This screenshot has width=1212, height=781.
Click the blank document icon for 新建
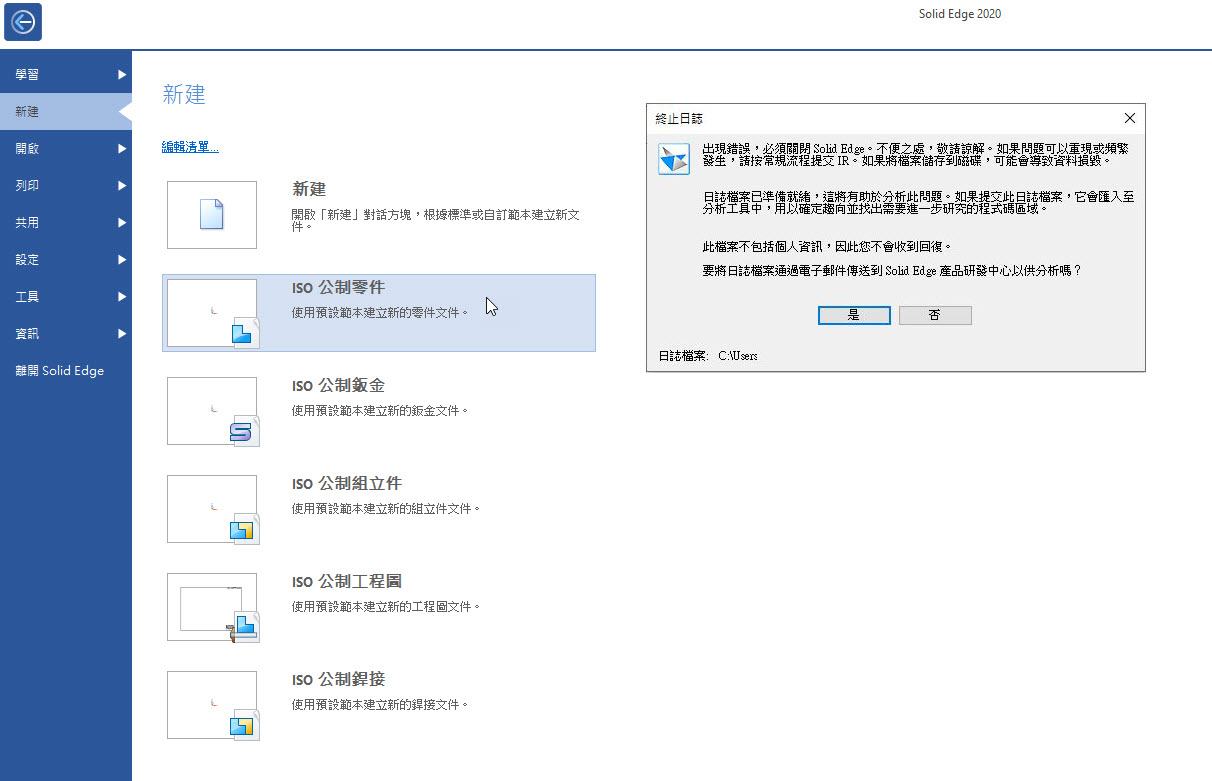(212, 215)
